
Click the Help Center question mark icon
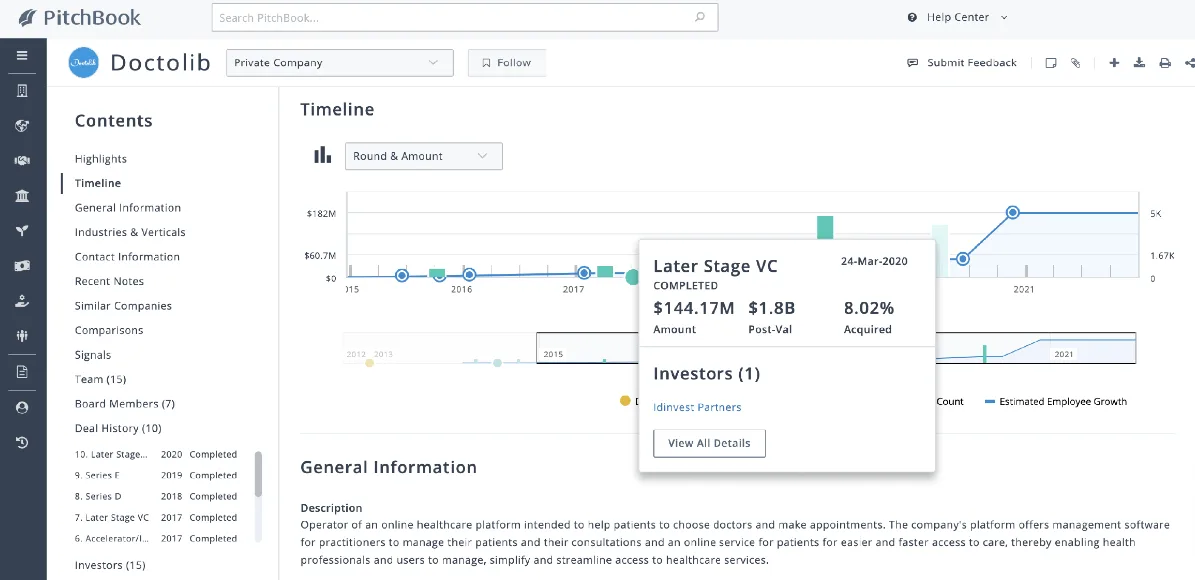(x=912, y=17)
